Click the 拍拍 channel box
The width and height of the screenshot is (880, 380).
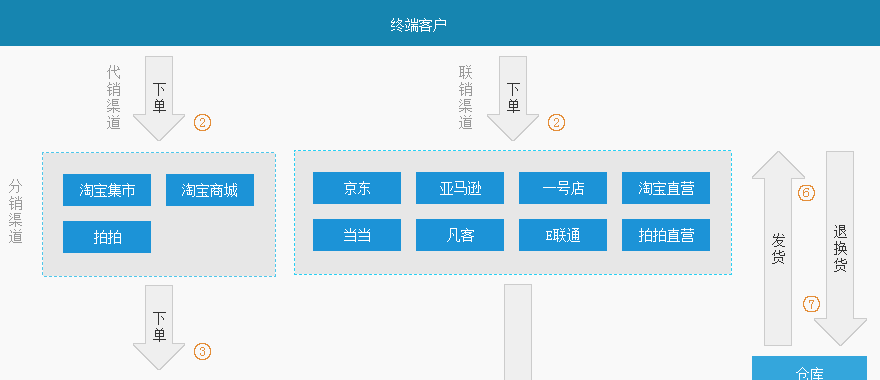107,237
